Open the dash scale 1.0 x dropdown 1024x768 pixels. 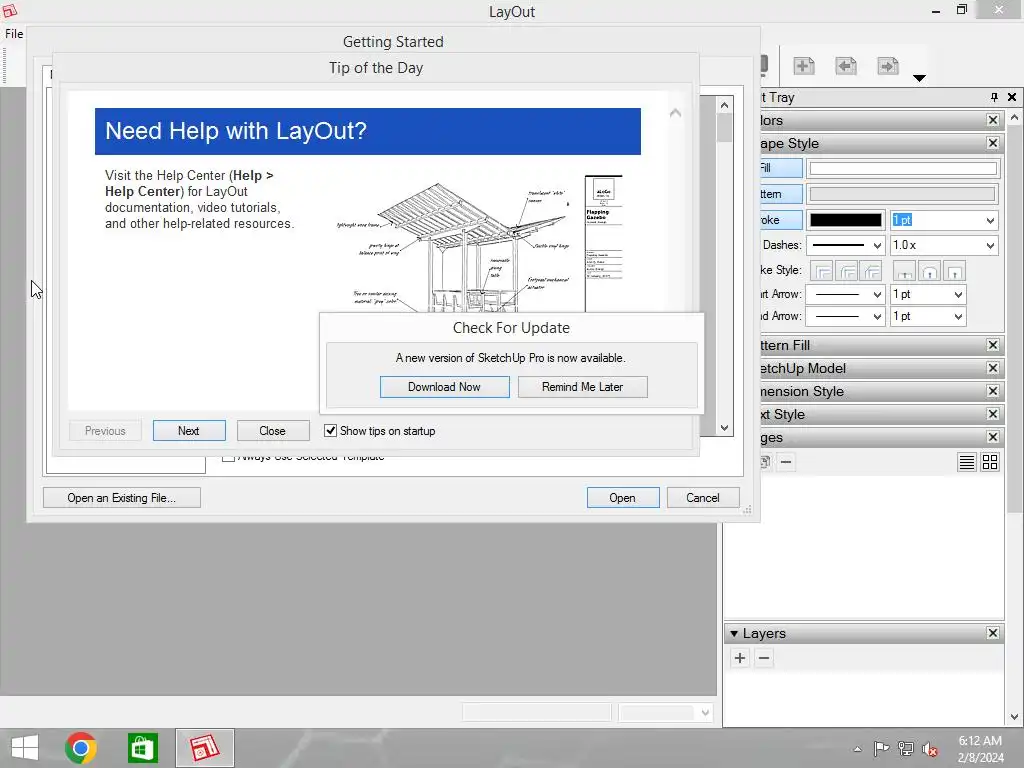[990, 246]
